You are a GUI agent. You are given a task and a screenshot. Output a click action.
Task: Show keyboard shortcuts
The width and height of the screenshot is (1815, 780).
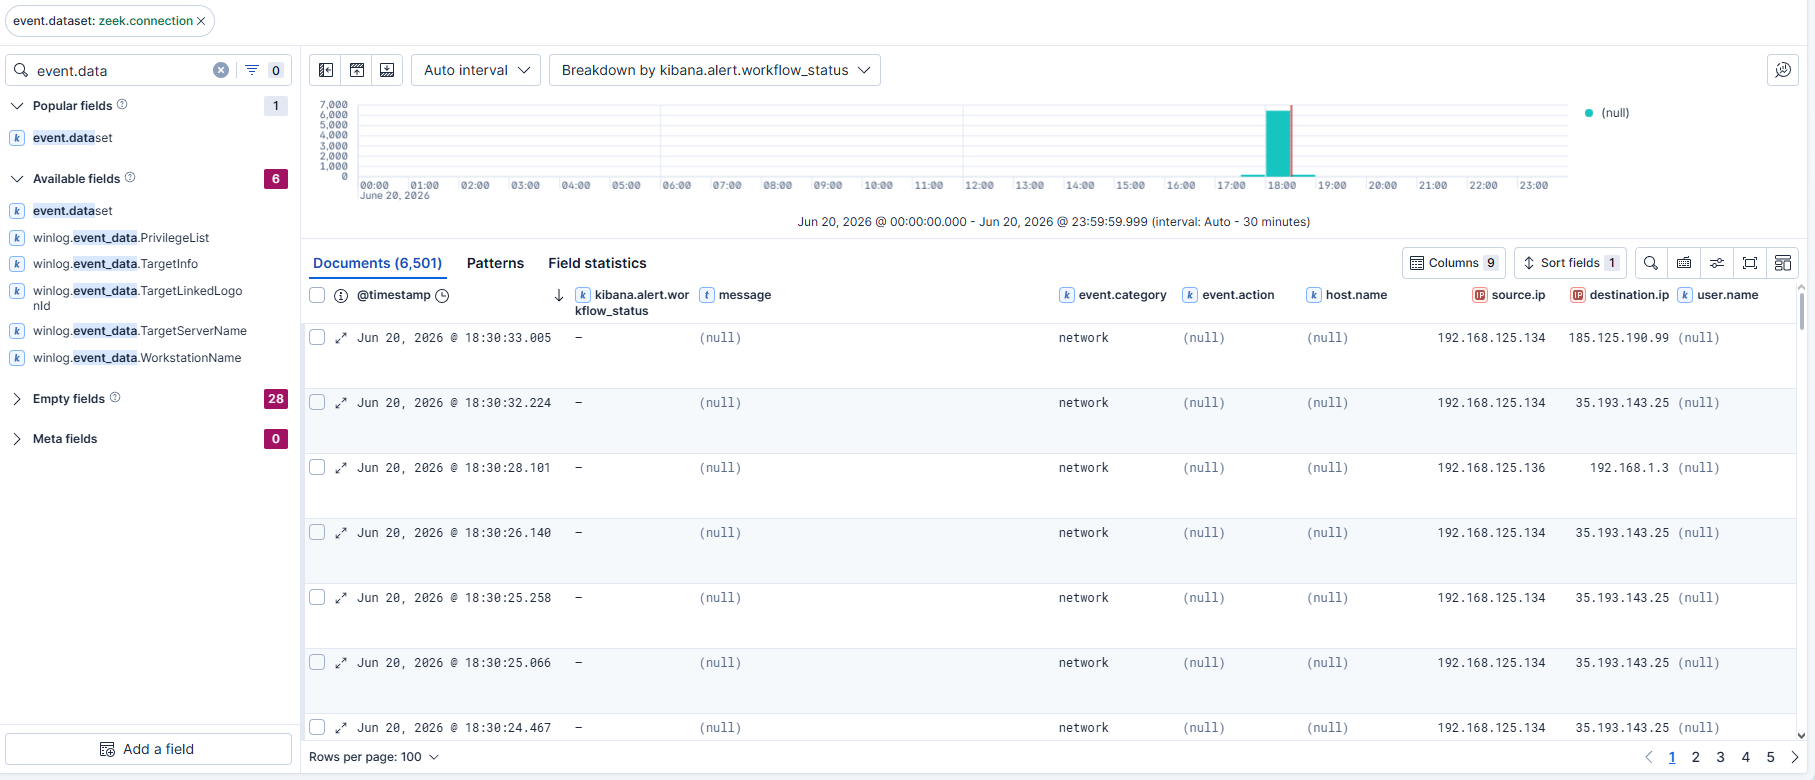pyautogui.click(x=1684, y=263)
